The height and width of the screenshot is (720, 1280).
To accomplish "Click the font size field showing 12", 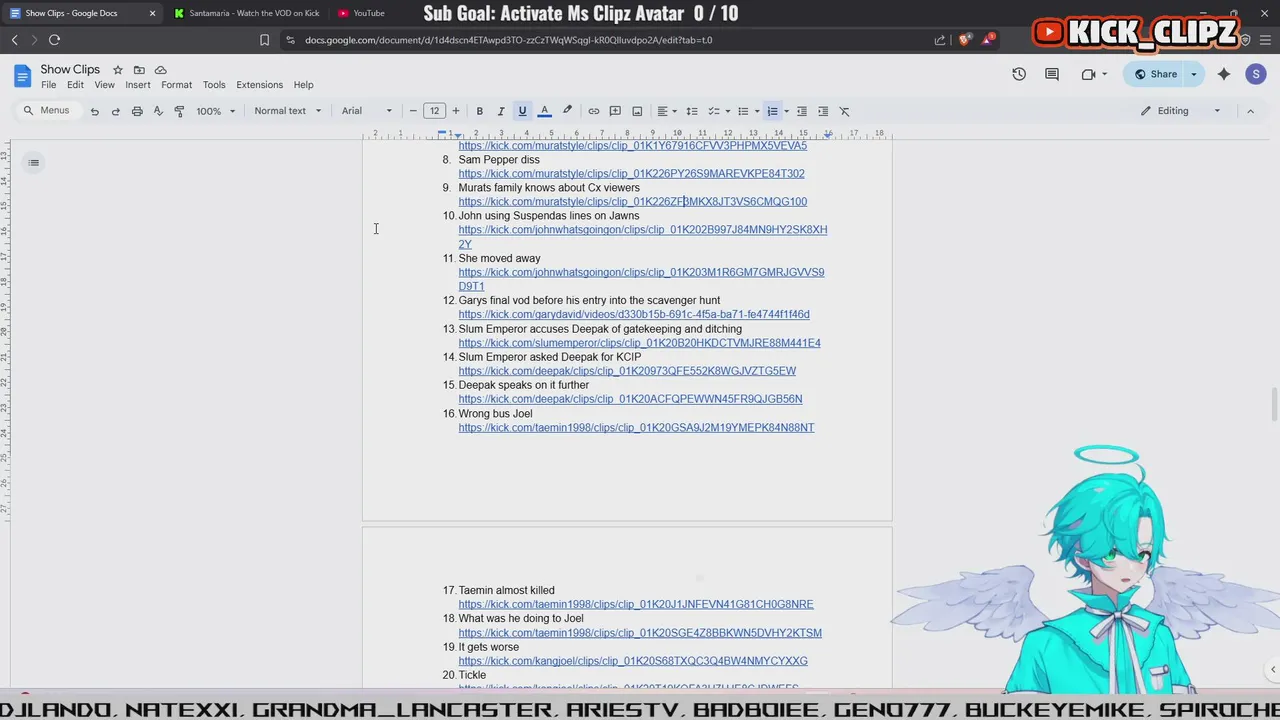I will (x=434, y=111).
